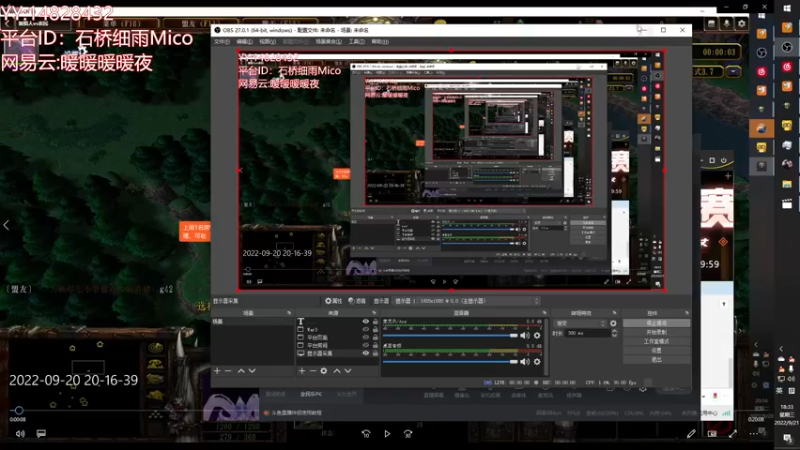Add a new scene with plus icon
Viewport: 800px width, 450px height.
click(217, 371)
